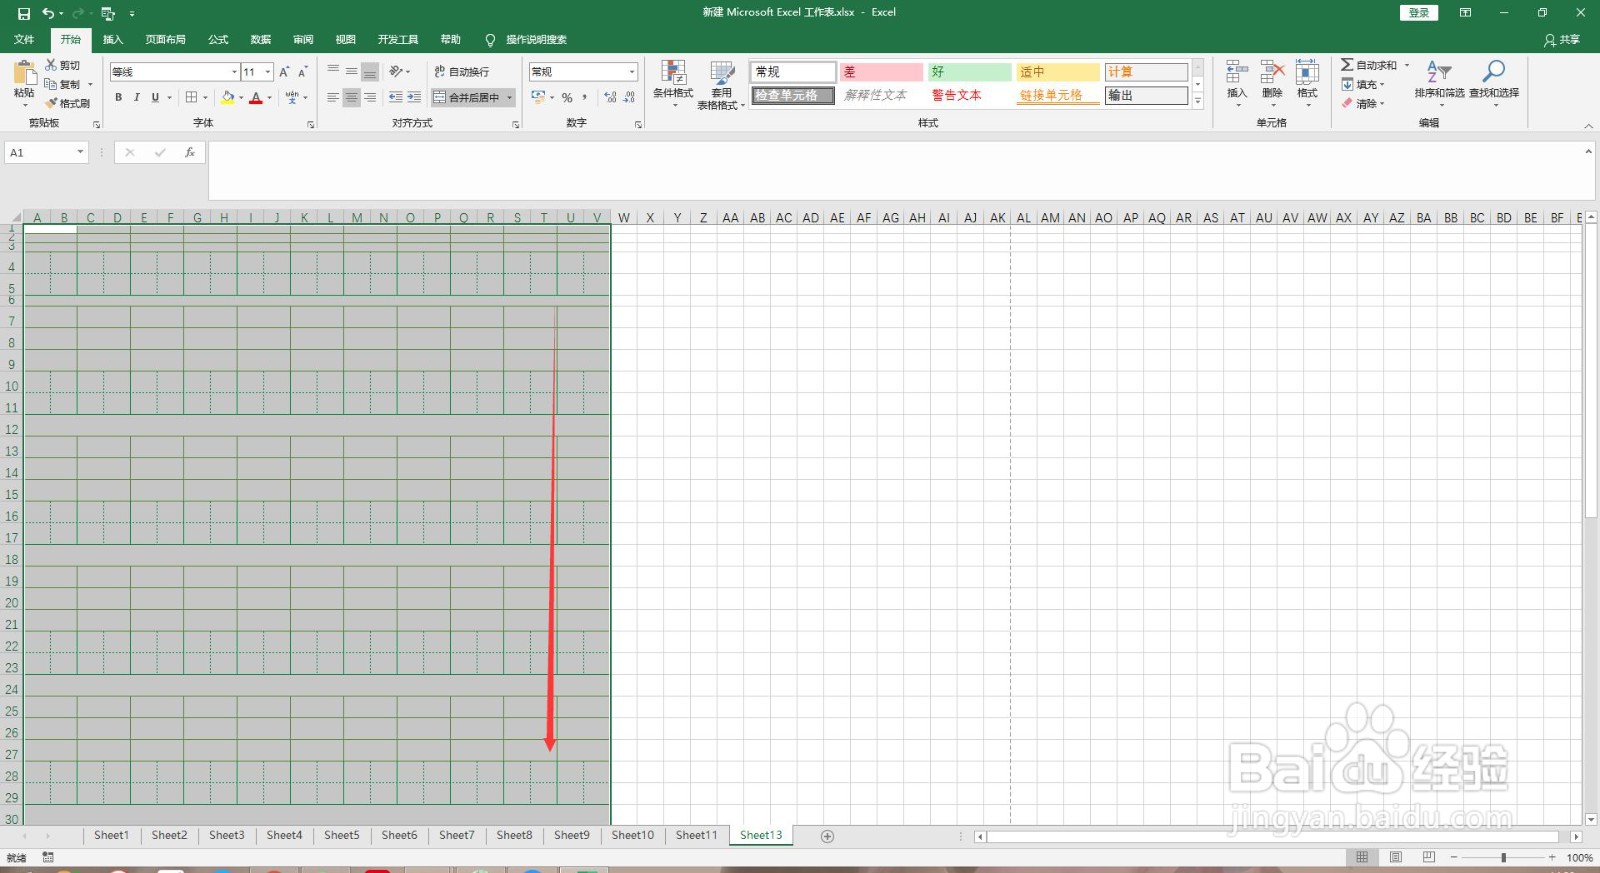Image resolution: width=1600 pixels, height=873 pixels.
Task: Switch to the Formulas (公式) tab
Action: click(x=218, y=40)
